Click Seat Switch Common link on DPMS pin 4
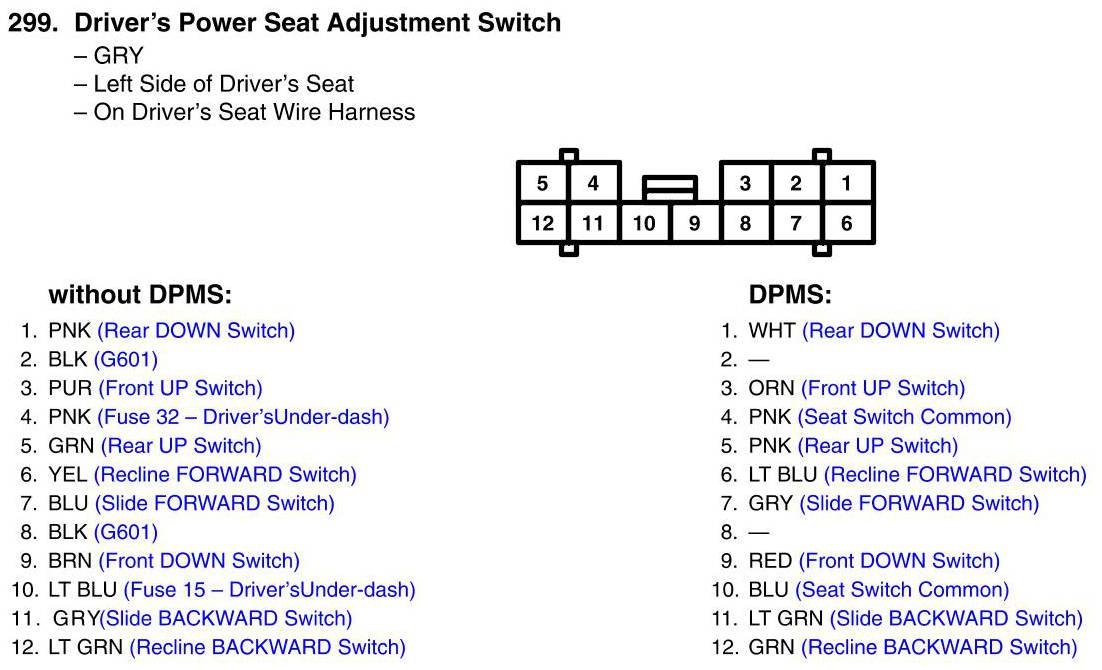Viewport: 1102px width, 670px height. coord(904,417)
